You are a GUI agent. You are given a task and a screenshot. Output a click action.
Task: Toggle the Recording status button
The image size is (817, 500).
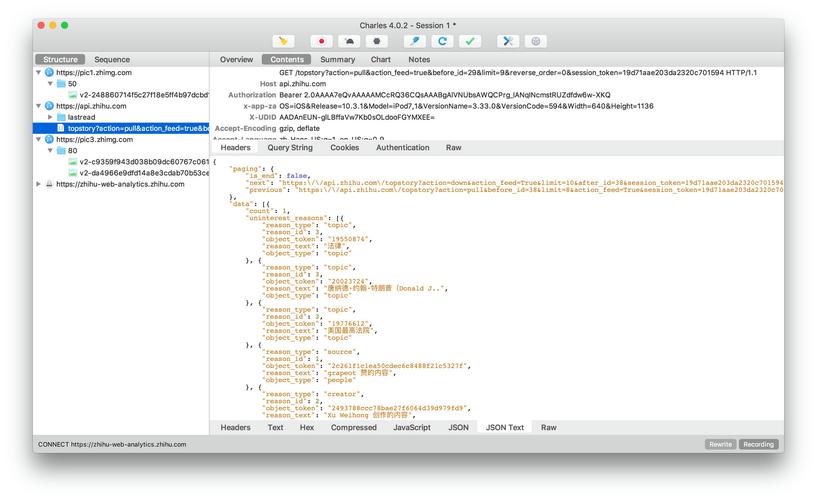pos(758,444)
